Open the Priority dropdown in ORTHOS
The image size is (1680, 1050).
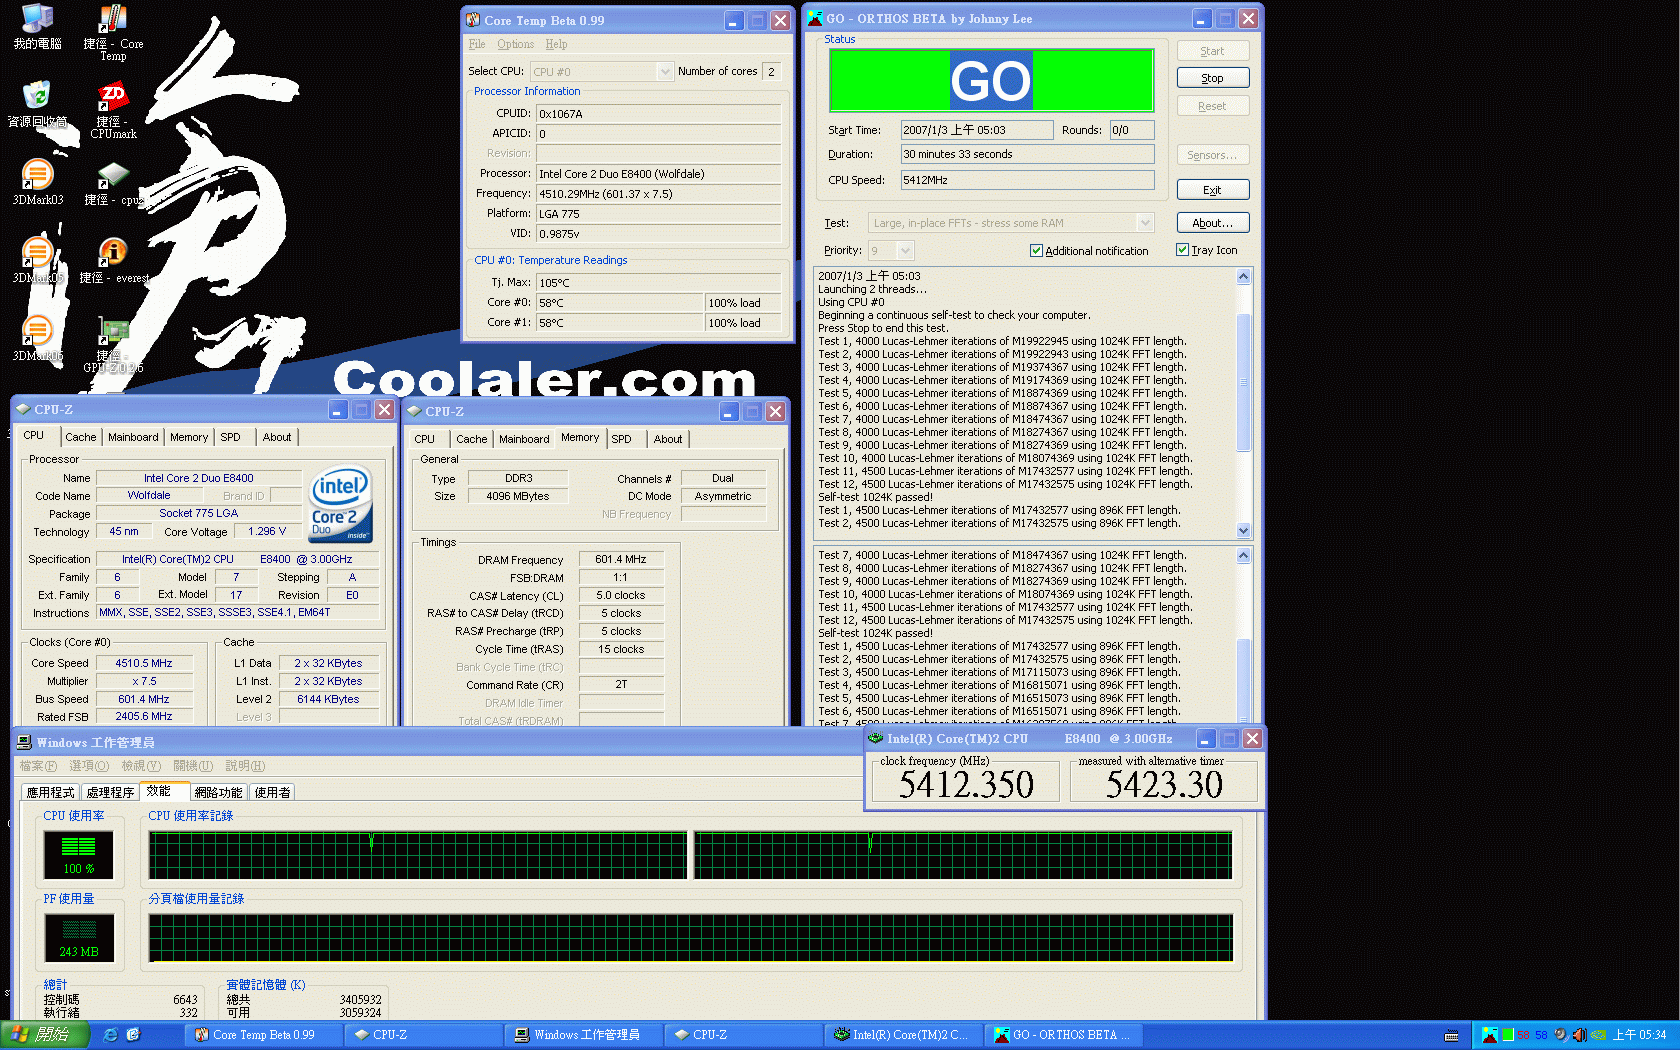(x=905, y=251)
